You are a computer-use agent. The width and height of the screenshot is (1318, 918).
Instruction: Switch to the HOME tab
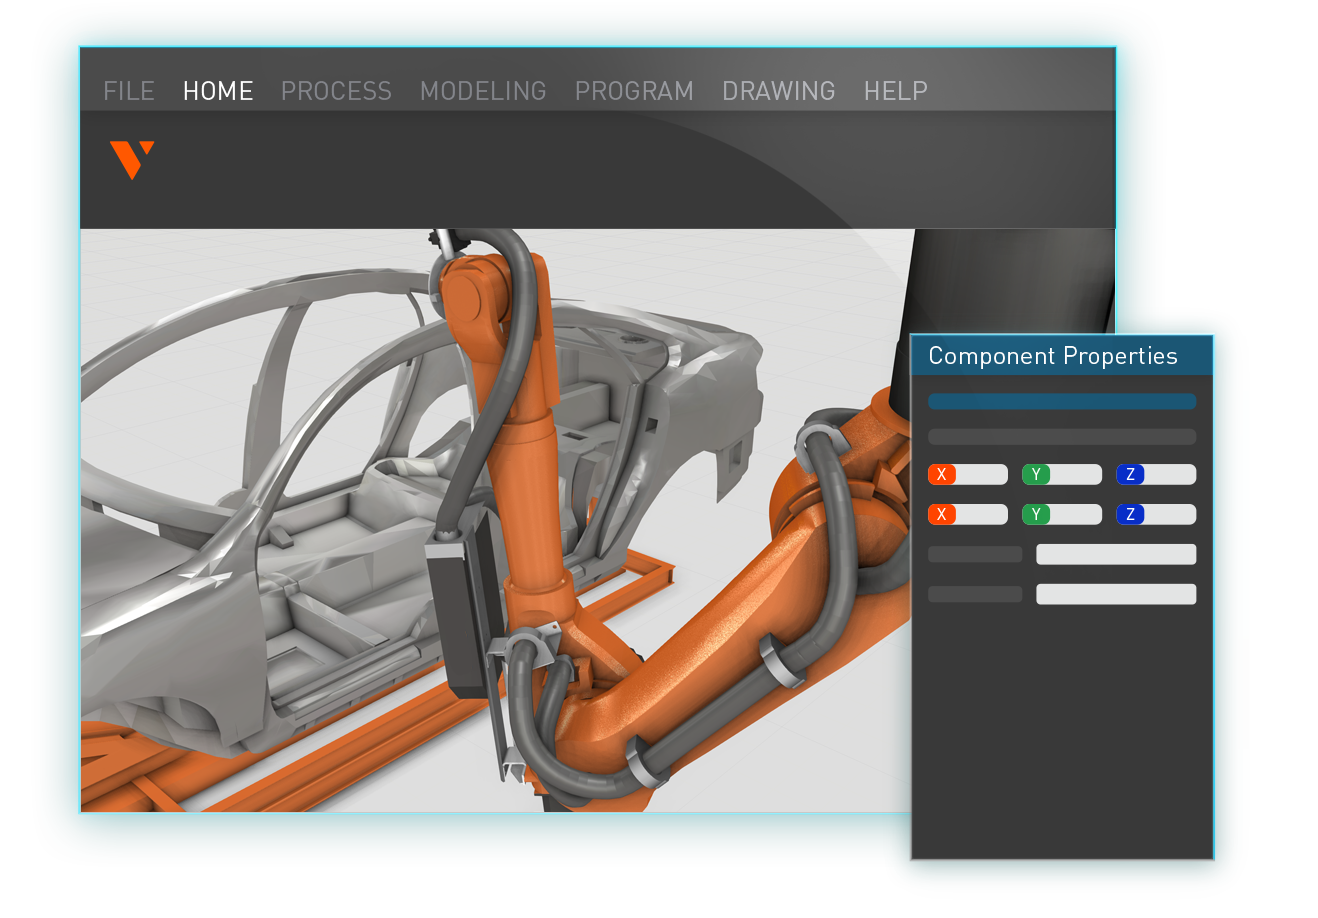point(218,91)
